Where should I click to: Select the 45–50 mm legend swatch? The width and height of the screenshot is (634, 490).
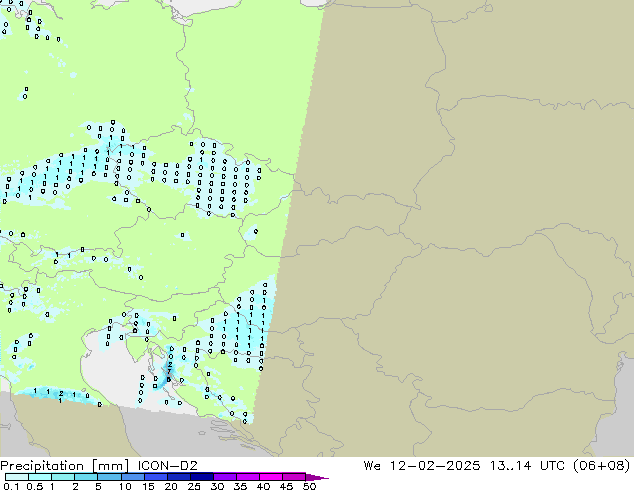coord(294,477)
